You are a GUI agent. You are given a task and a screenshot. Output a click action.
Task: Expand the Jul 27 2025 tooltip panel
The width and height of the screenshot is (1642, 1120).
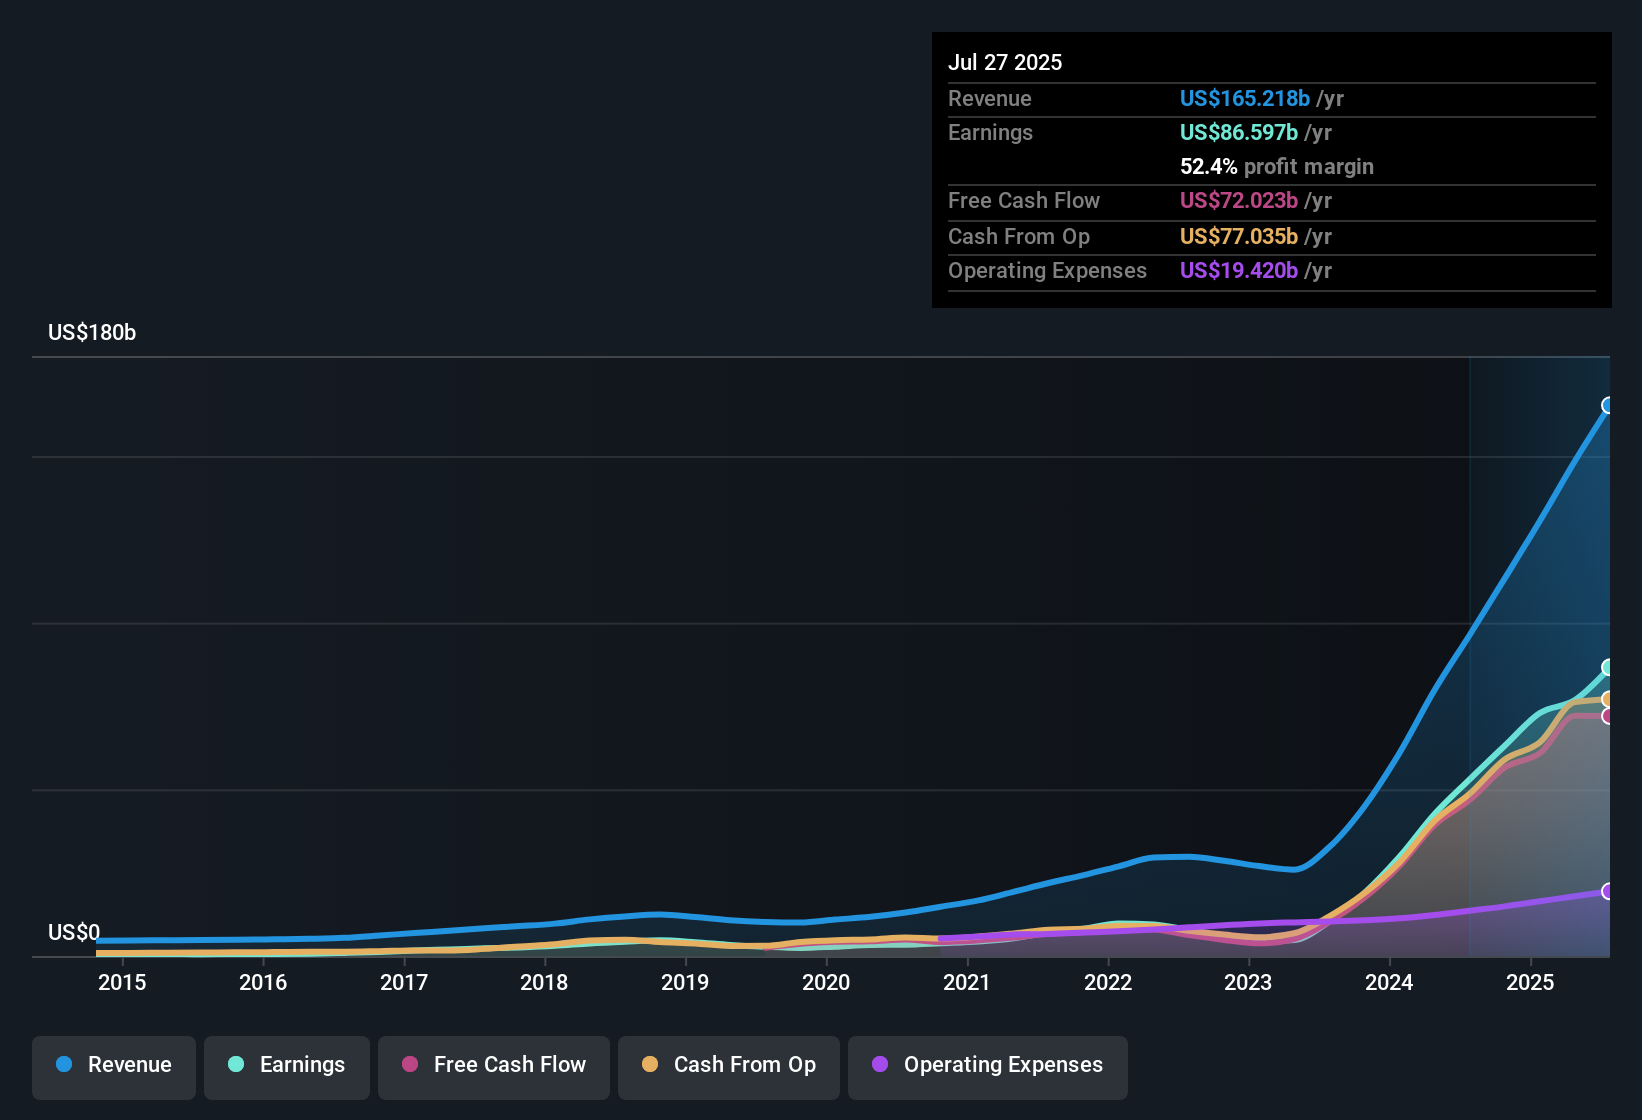coord(1004,62)
